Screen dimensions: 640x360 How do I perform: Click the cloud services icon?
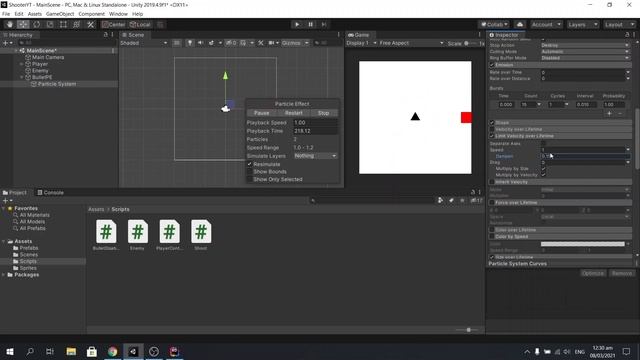520,24
